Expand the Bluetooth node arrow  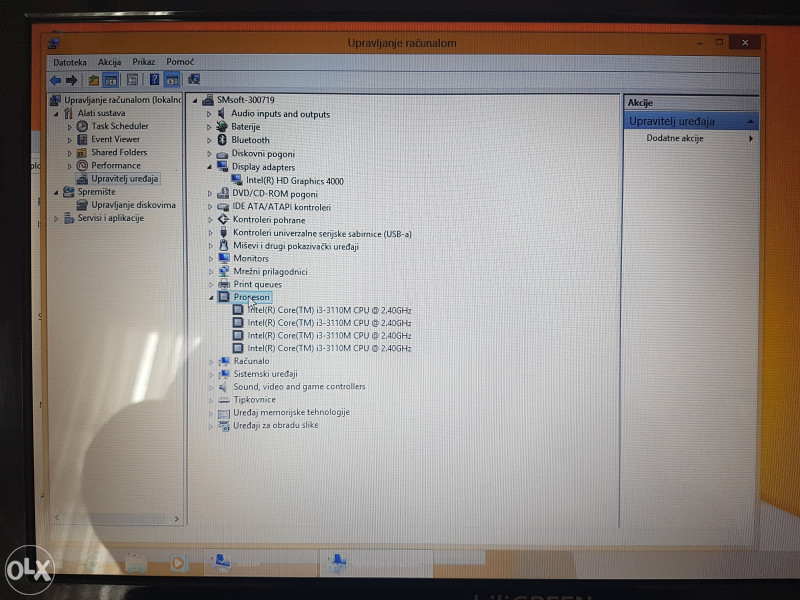209,140
